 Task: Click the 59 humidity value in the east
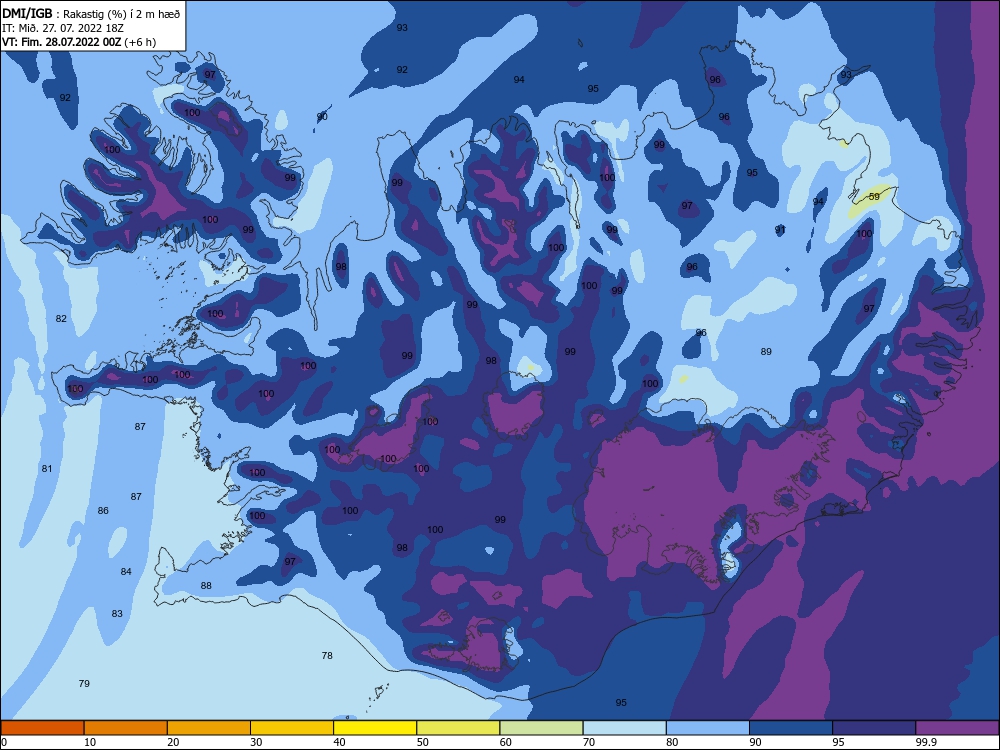click(874, 196)
